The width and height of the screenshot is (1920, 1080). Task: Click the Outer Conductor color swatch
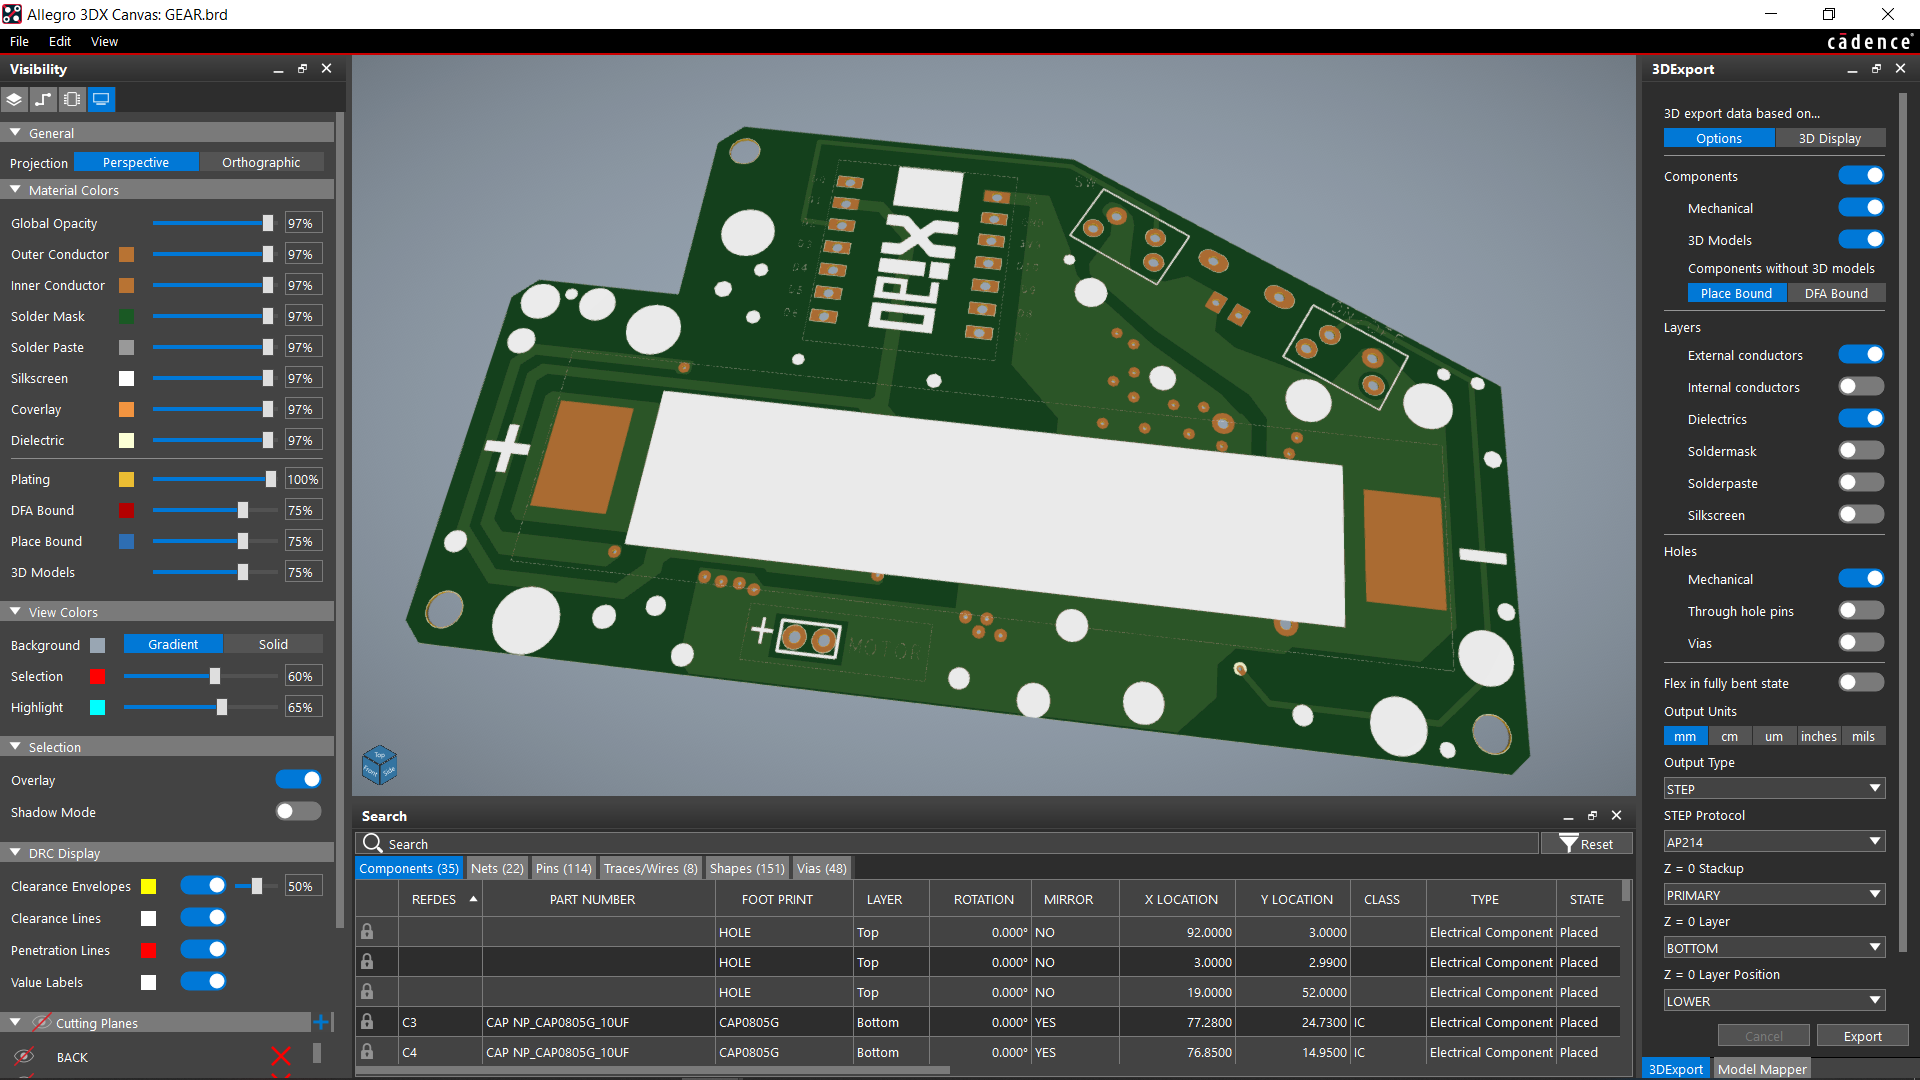point(126,254)
